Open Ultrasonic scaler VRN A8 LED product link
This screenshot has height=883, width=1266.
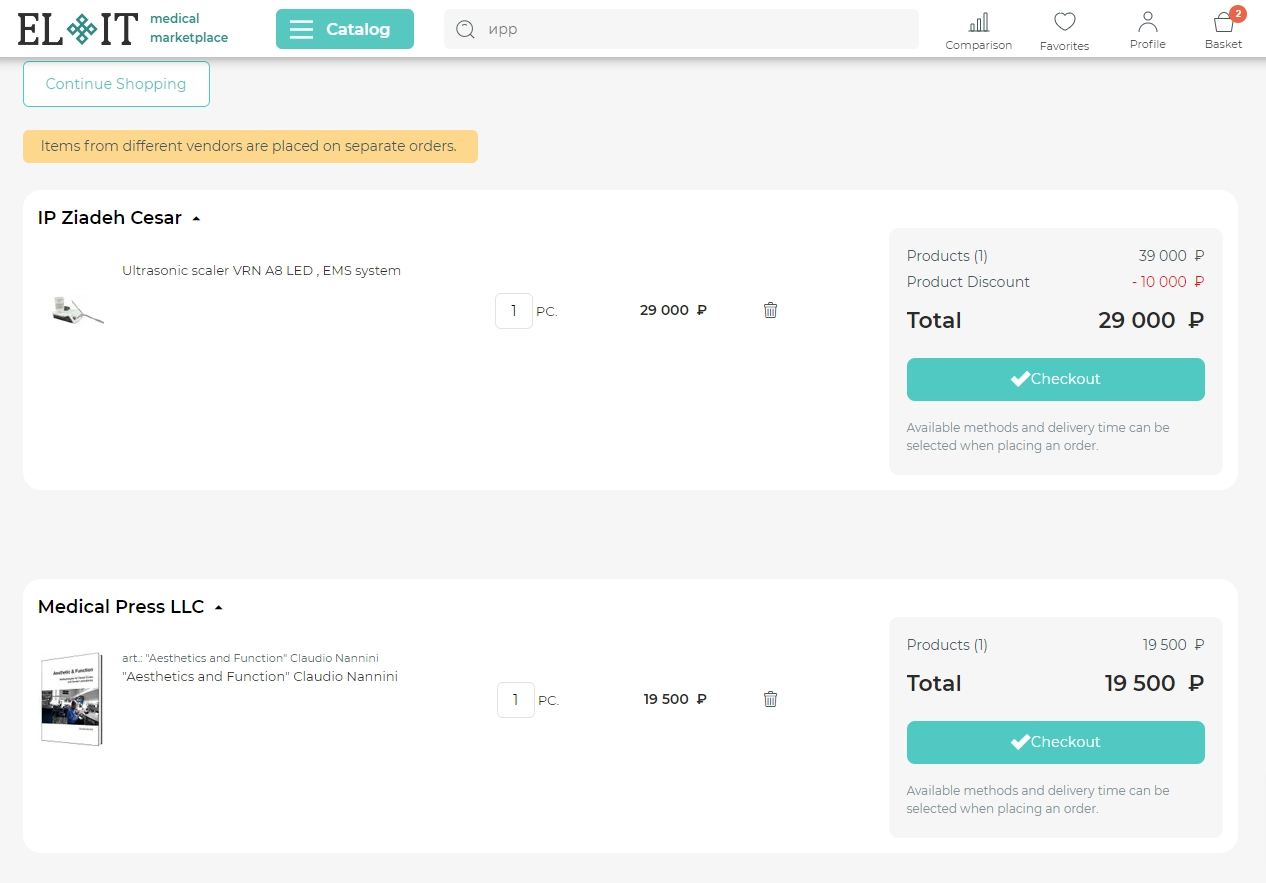pos(261,270)
